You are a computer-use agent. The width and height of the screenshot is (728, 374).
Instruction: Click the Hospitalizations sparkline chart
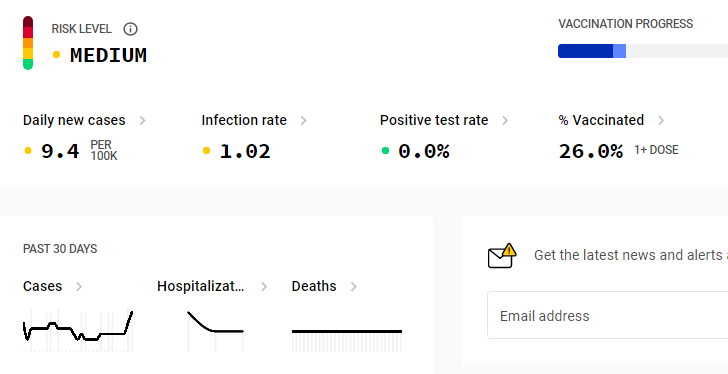[x=215, y=331]
